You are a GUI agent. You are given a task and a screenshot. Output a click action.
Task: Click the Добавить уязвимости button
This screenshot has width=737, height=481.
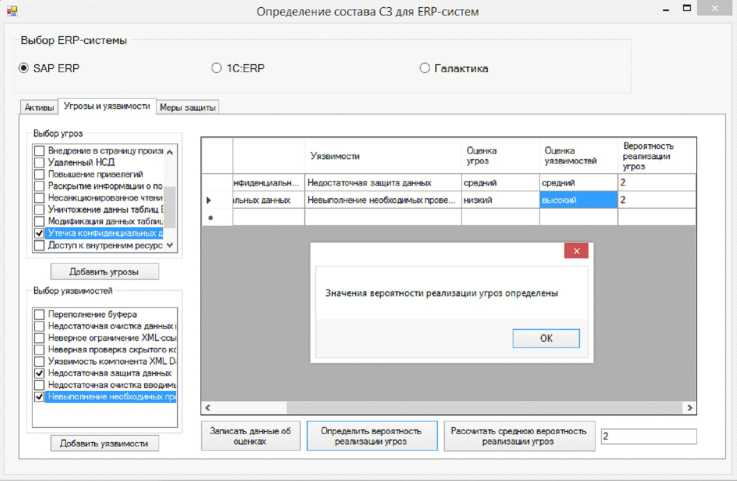pos(104,443)
